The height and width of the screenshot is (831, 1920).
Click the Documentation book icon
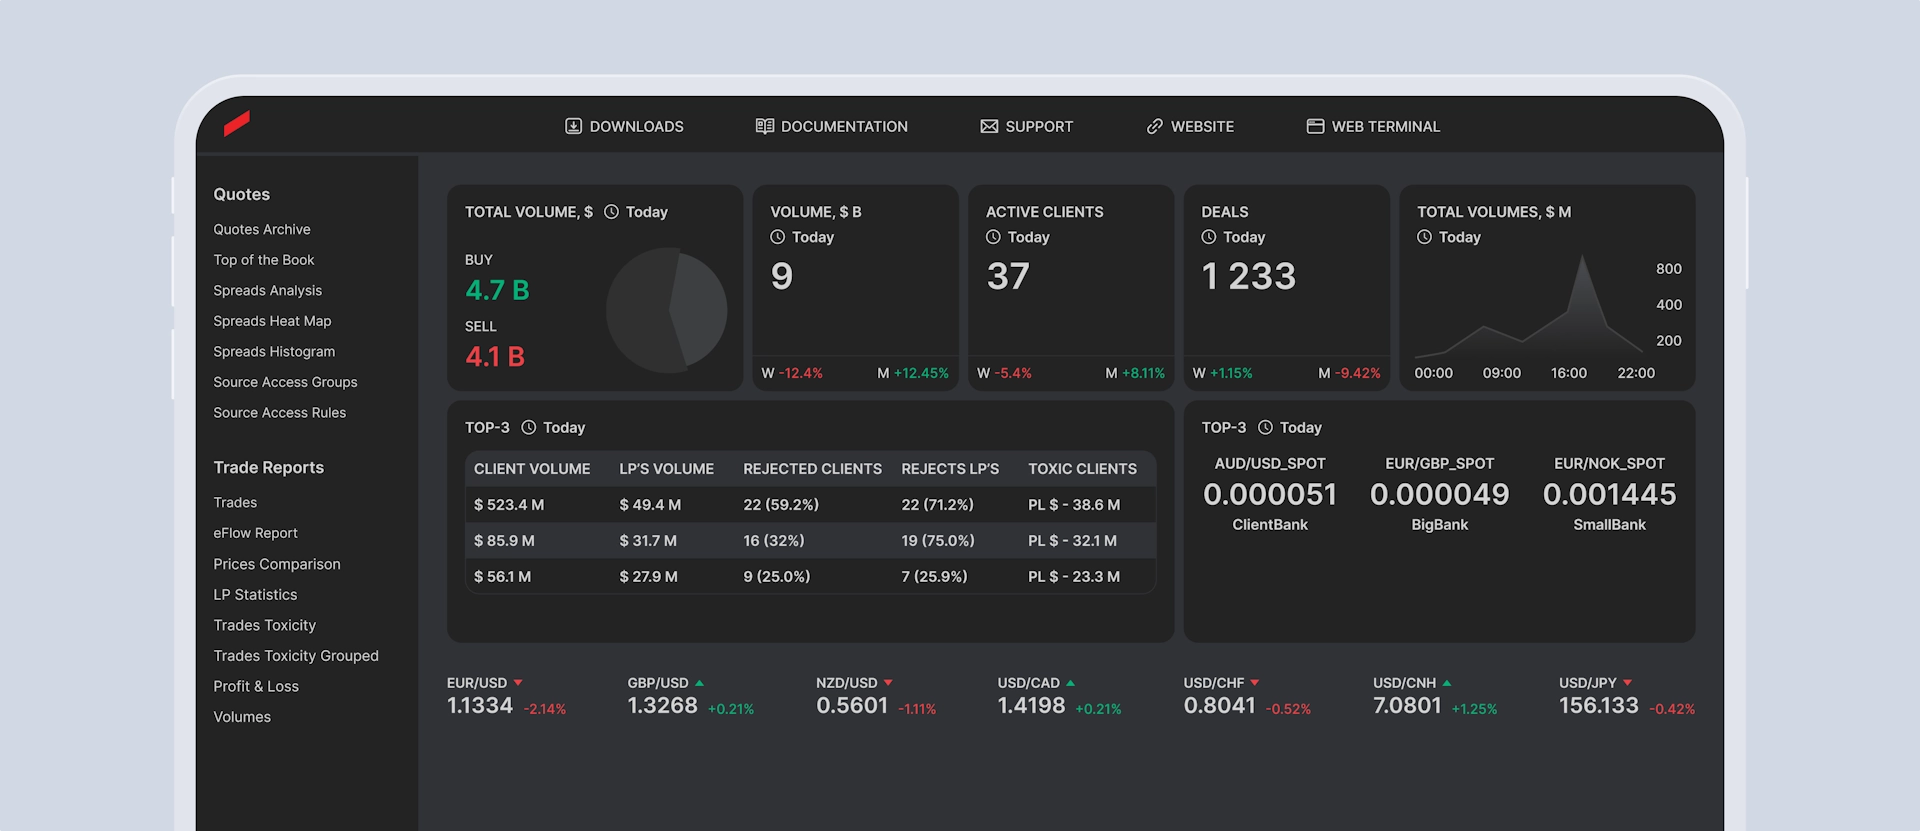coord(764,126)
